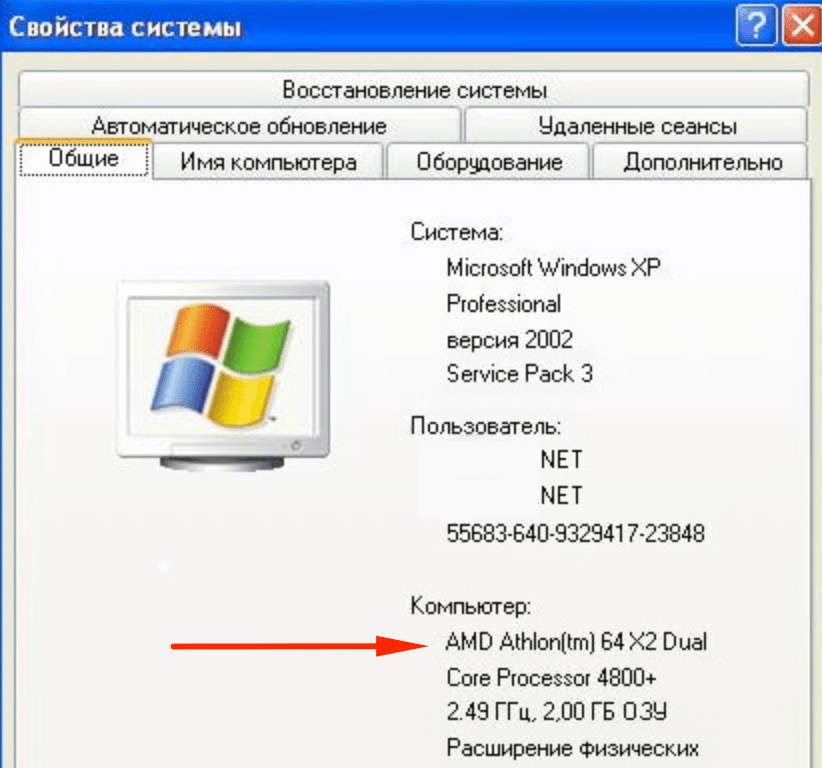Click the Свойства системы title bar

pyautogui.click(x=367, y=26)
